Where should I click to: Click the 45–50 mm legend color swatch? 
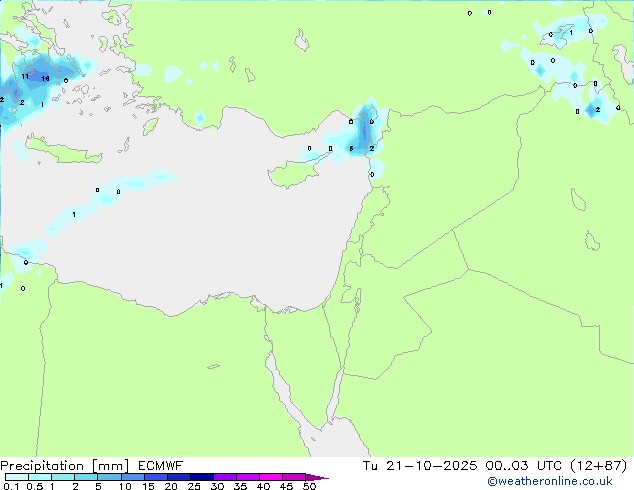click(294, 477)
